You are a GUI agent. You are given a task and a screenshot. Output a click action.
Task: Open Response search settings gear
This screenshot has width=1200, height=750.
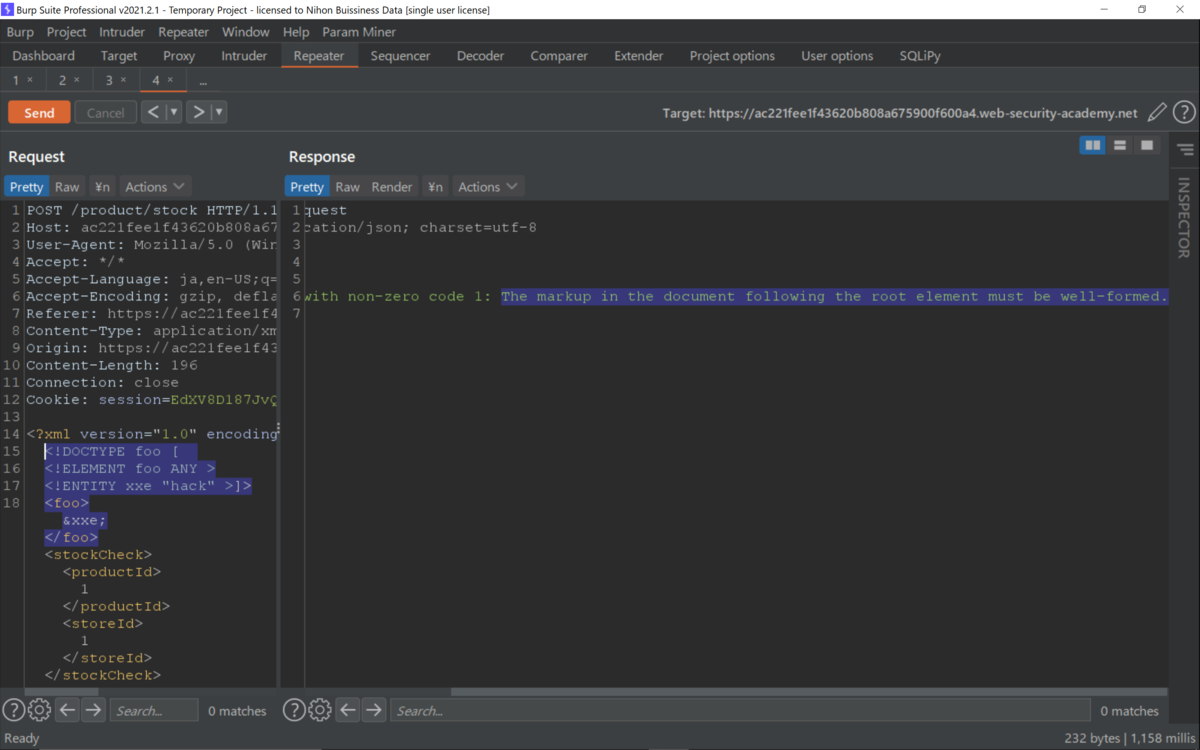319,710
